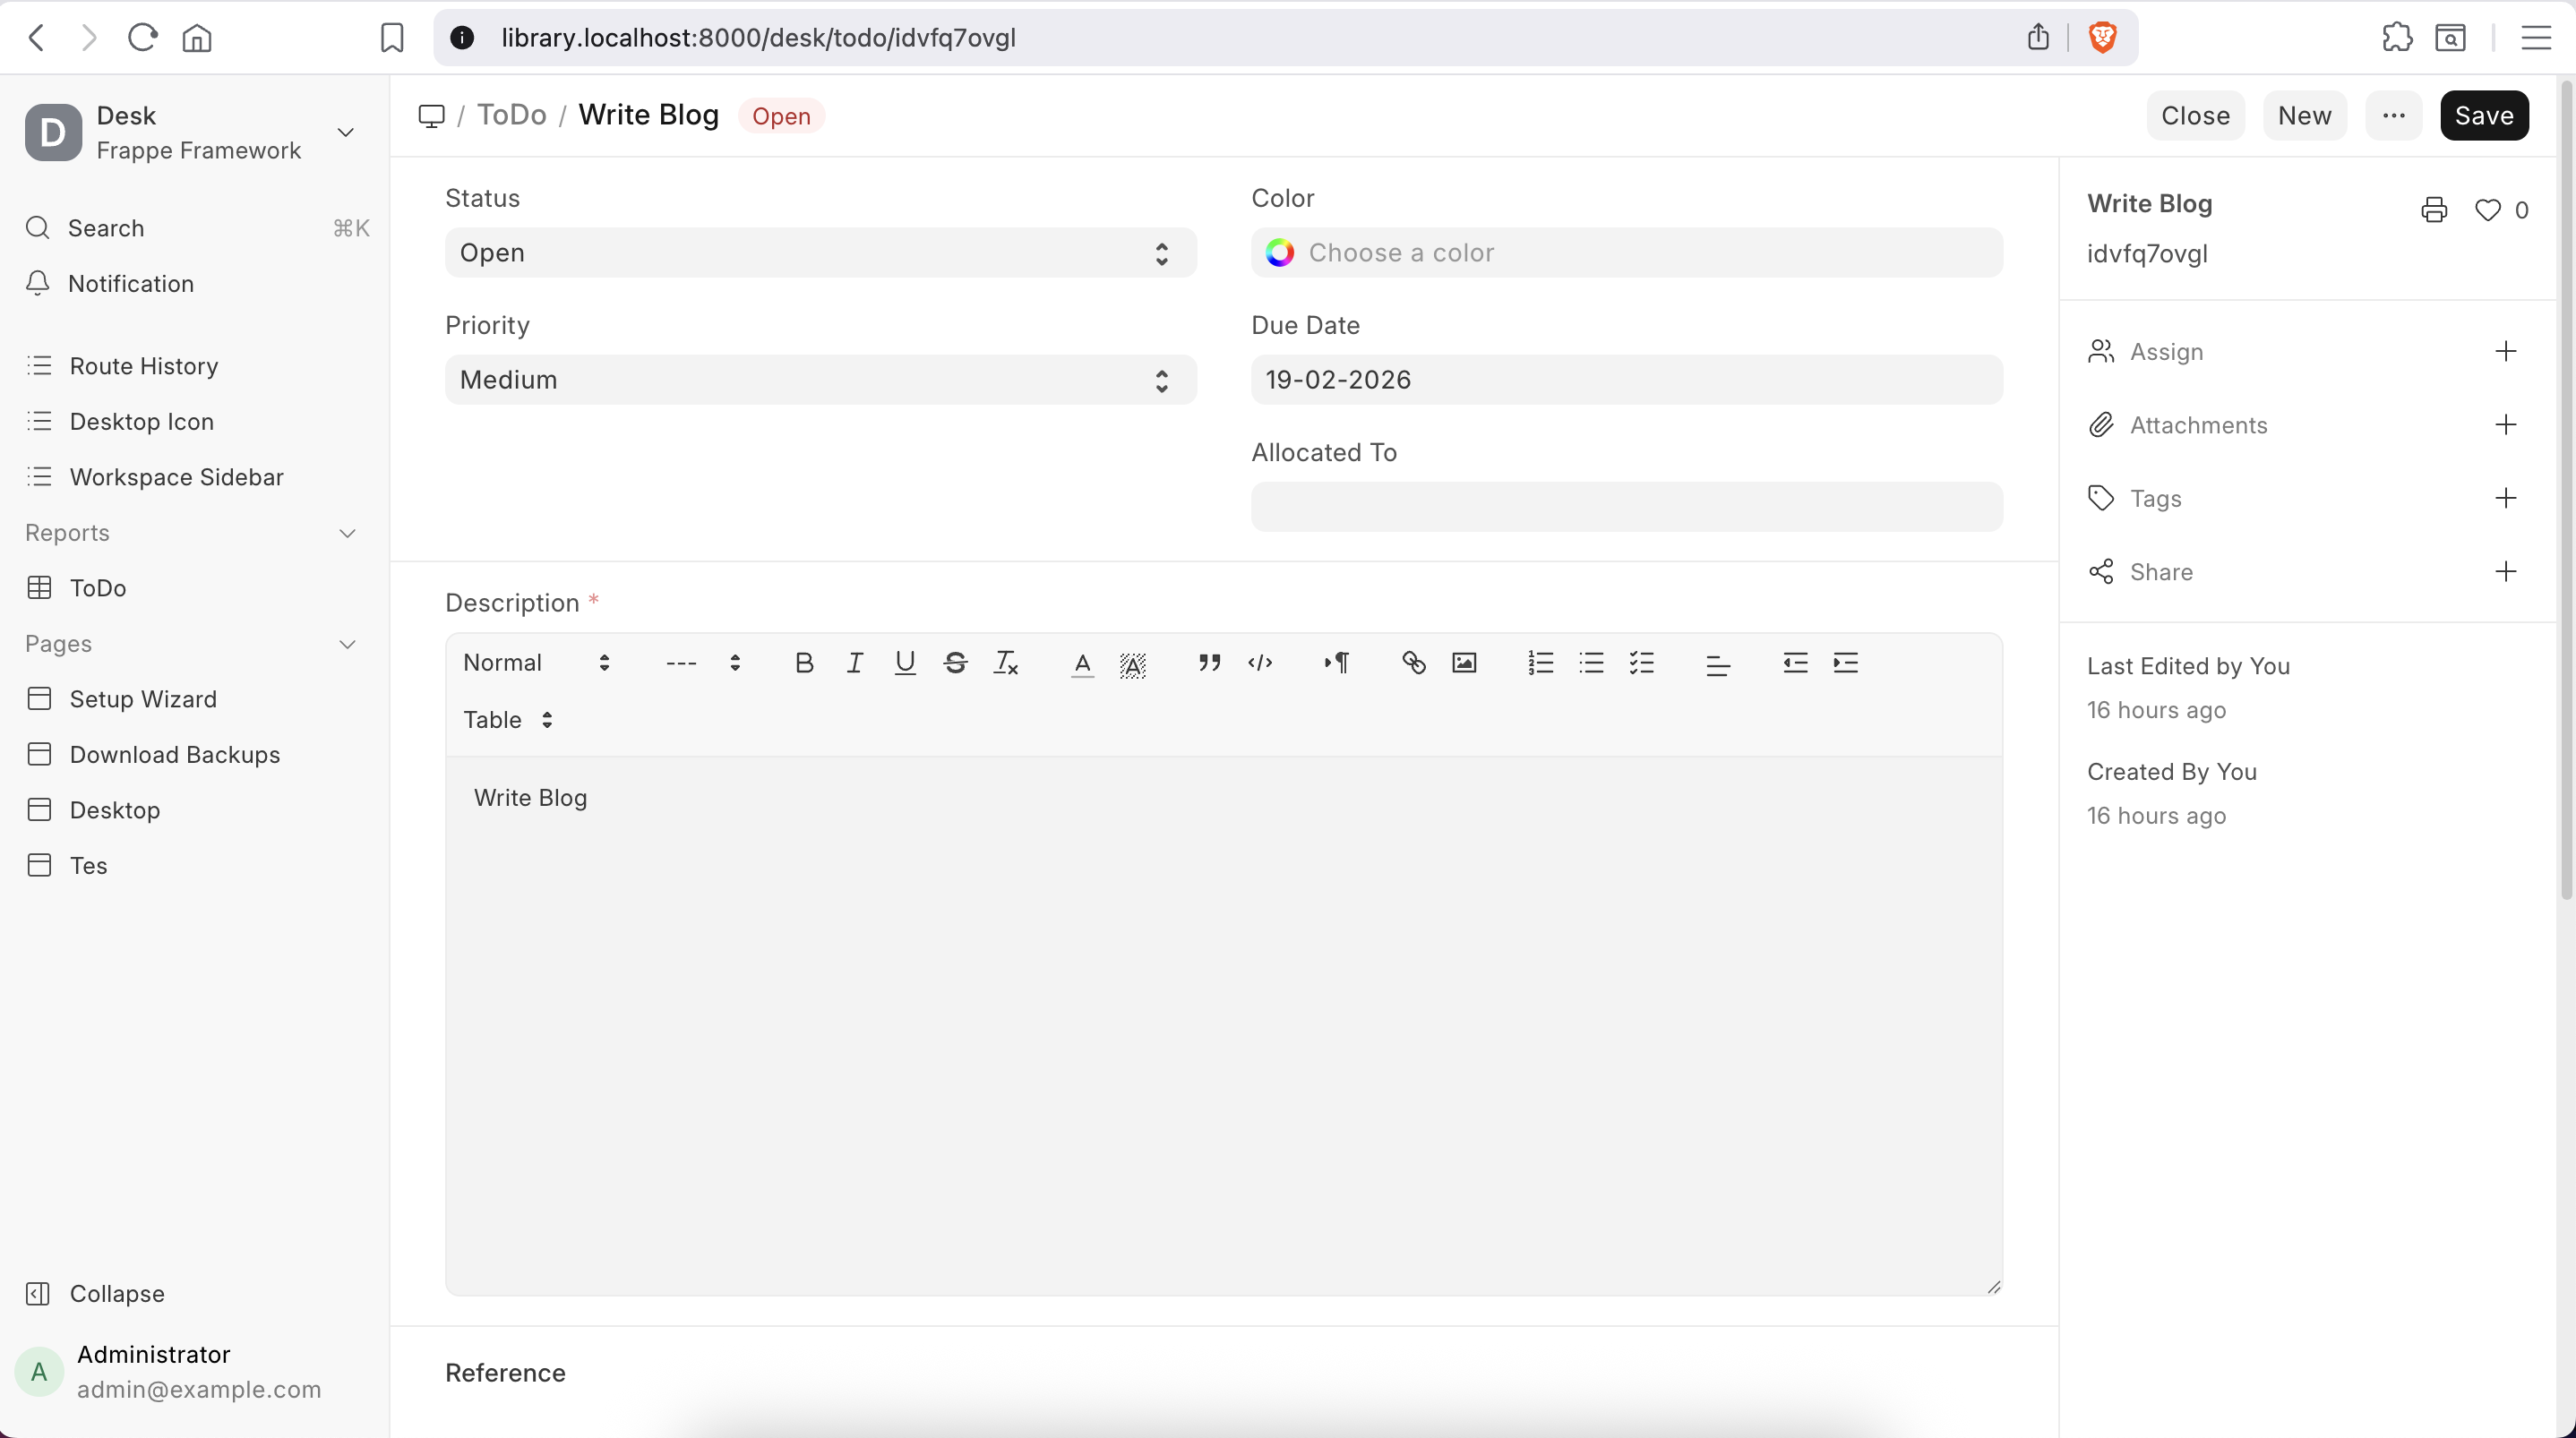This screenshot has width=2576, height=1438.
Task: Click the Save button
Action: point(2483,116)
